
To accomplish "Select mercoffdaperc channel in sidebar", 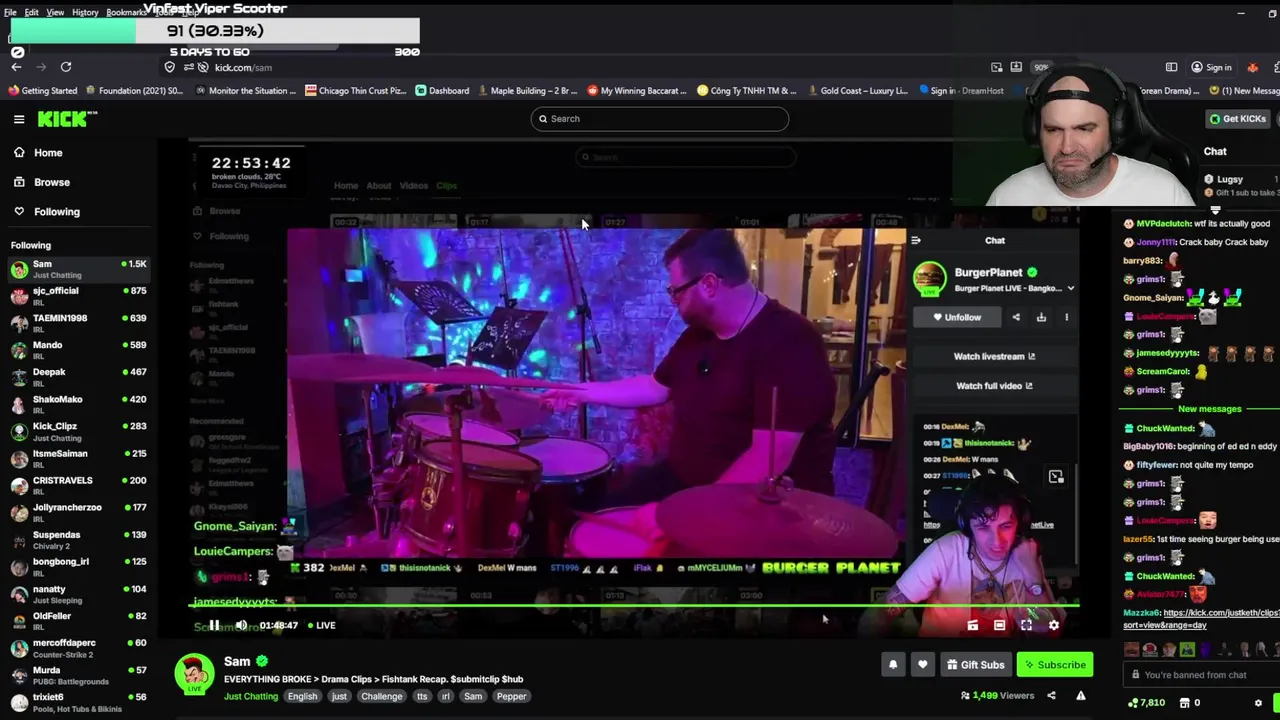I will [x=78, y=648].
